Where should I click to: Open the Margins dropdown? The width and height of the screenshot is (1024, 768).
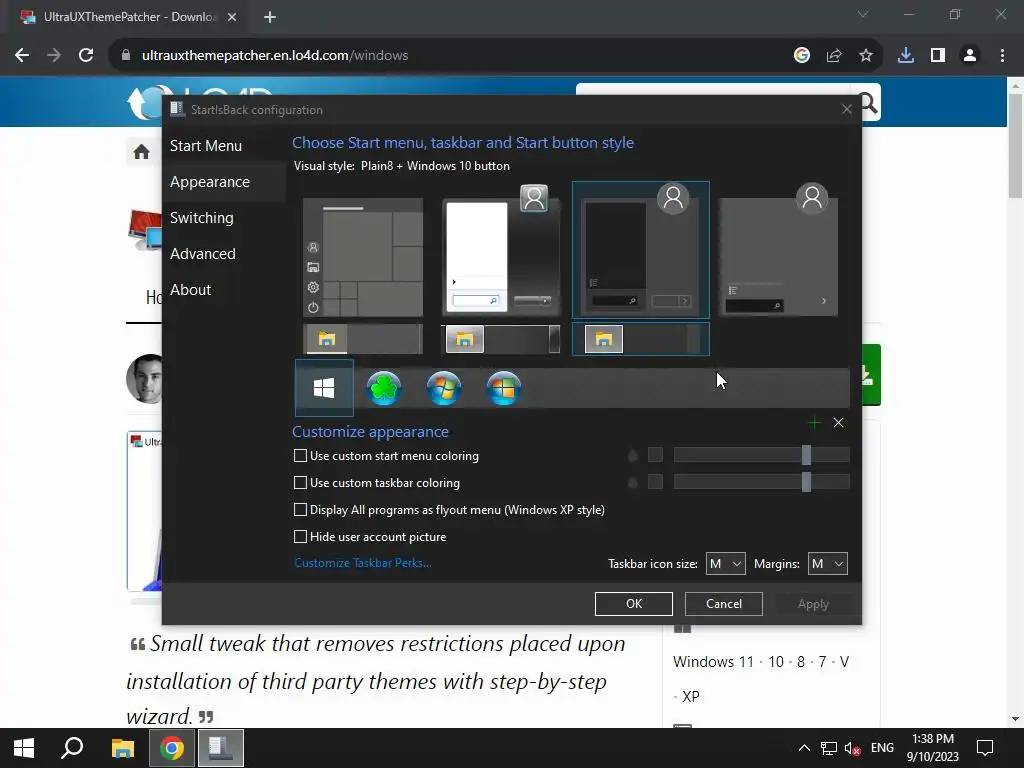(x=827, y=564)
